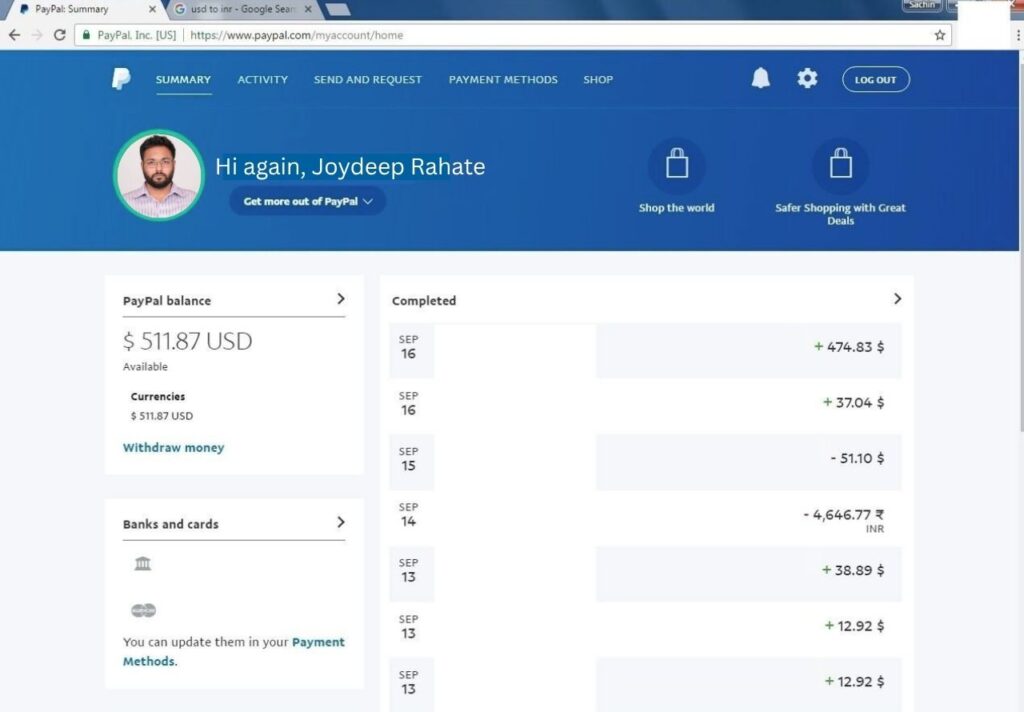
Task: Click the Shop the world bag icon
Action: tap(677, 165)
